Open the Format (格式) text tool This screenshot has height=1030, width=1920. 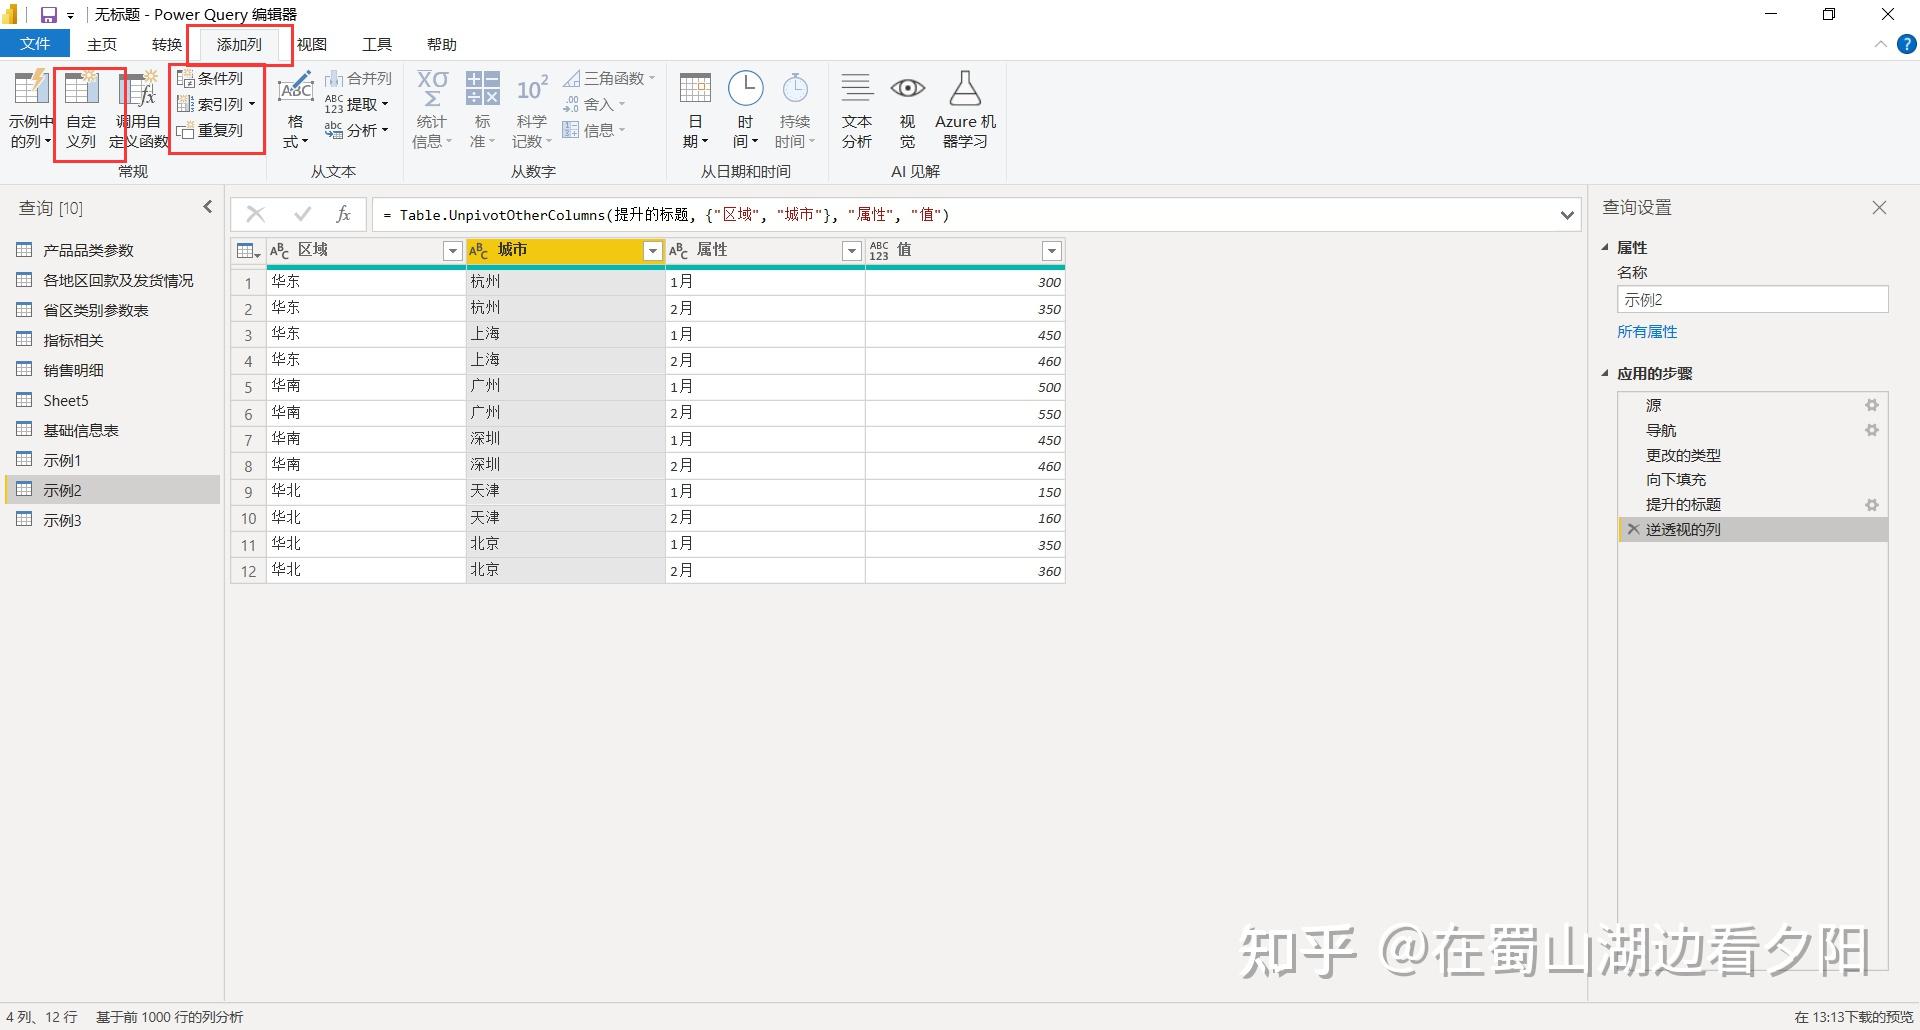coord(295,110)
